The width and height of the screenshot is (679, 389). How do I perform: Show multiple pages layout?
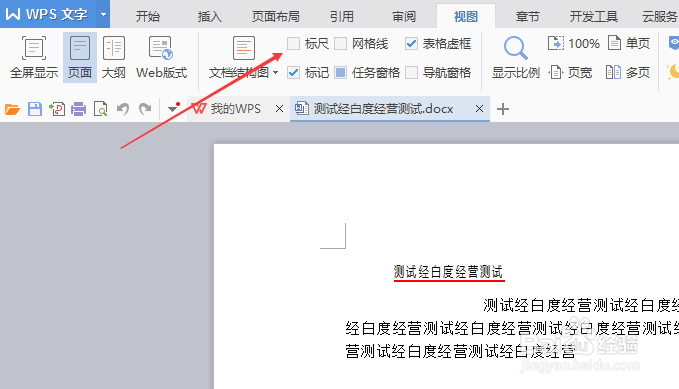[628, 72]
